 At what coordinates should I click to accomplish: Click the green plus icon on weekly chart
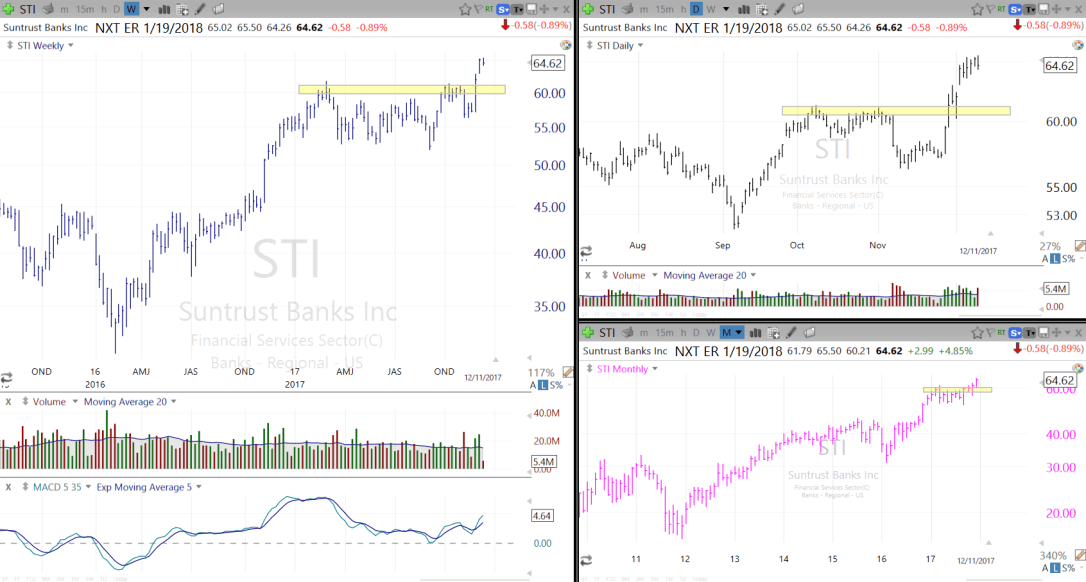[x=8, y=9]
